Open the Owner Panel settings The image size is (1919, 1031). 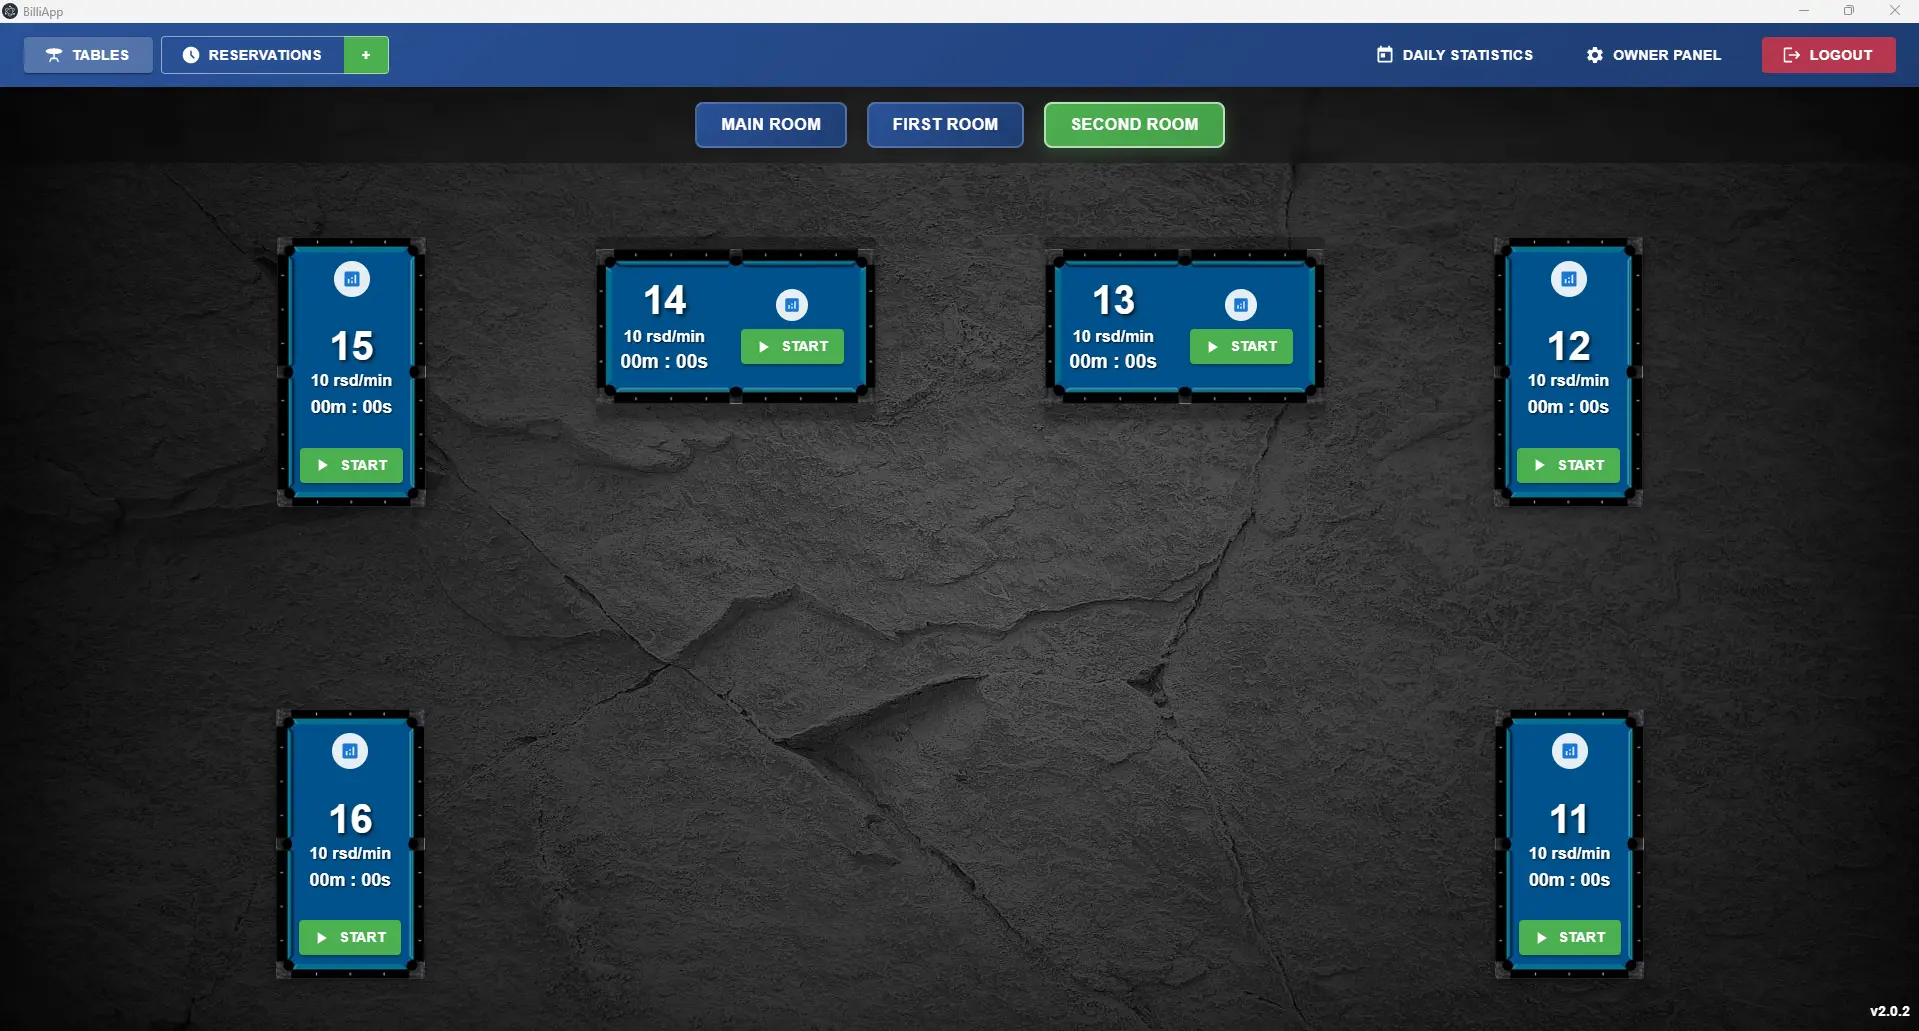click(1653, 55)
